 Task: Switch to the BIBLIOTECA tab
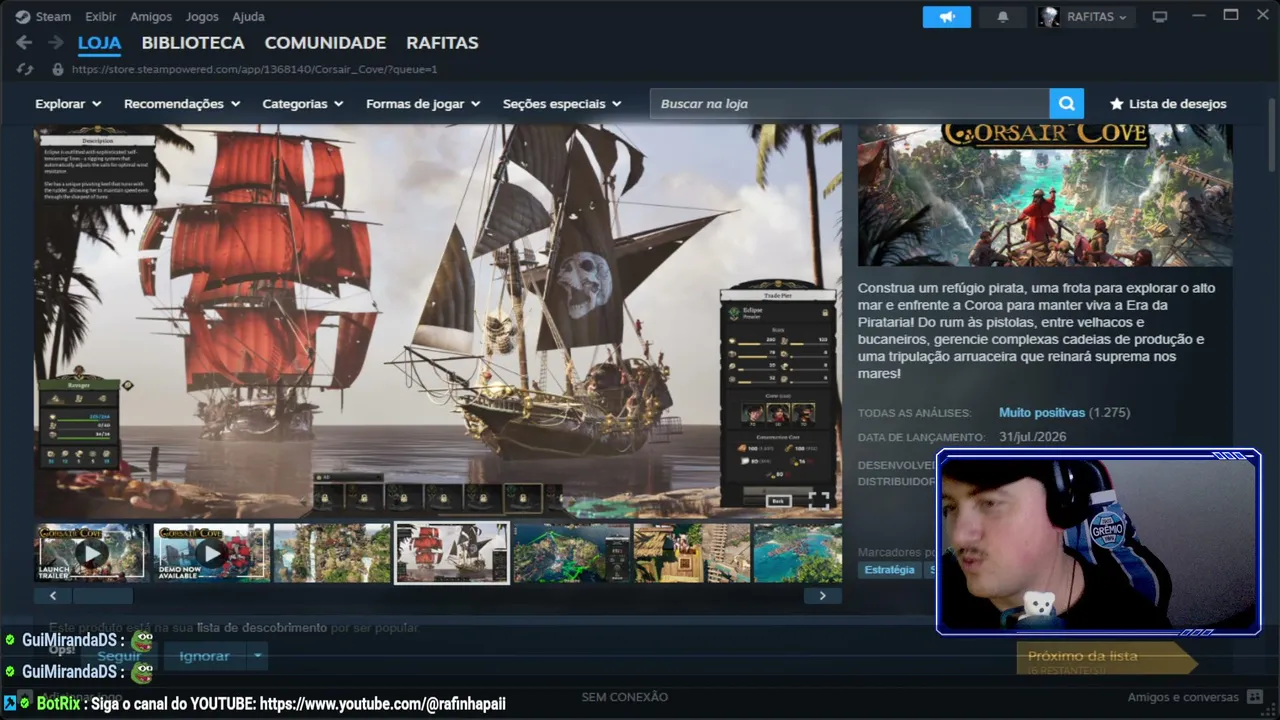tap(193, 43)
